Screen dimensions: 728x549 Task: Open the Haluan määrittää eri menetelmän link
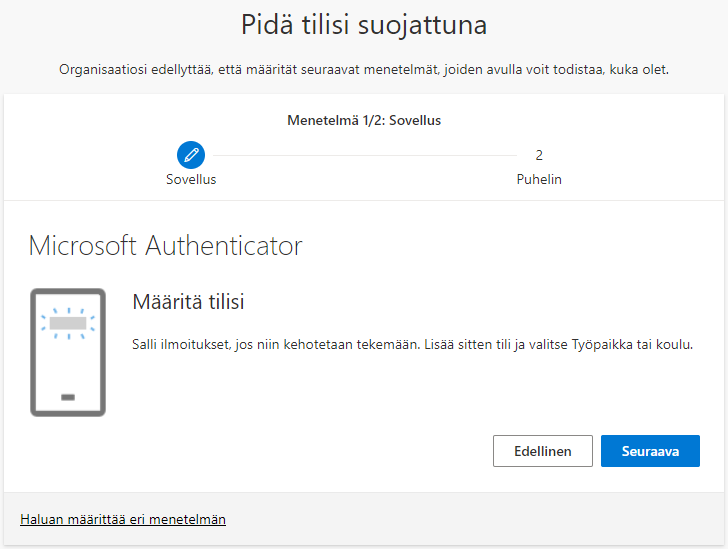tap(123, 519)
